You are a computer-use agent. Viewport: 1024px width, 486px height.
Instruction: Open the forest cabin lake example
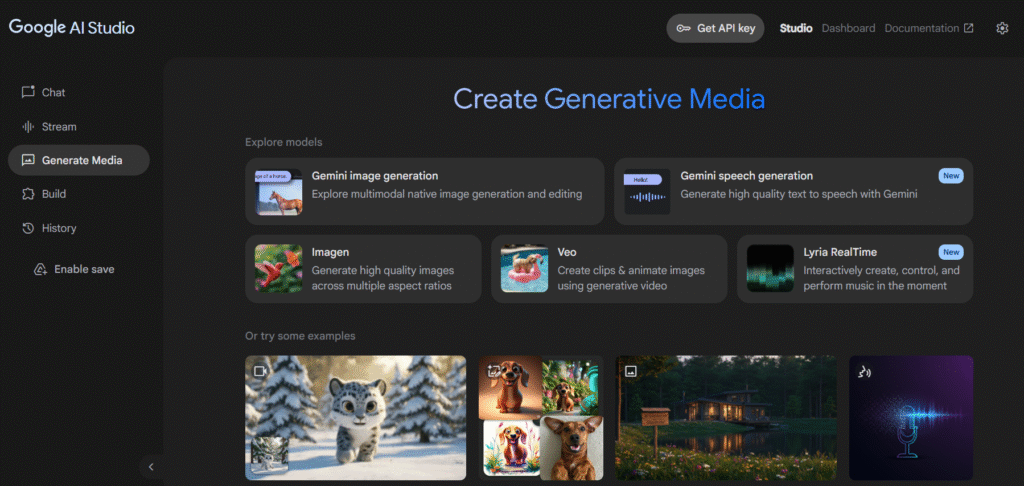tap(726, 418)
